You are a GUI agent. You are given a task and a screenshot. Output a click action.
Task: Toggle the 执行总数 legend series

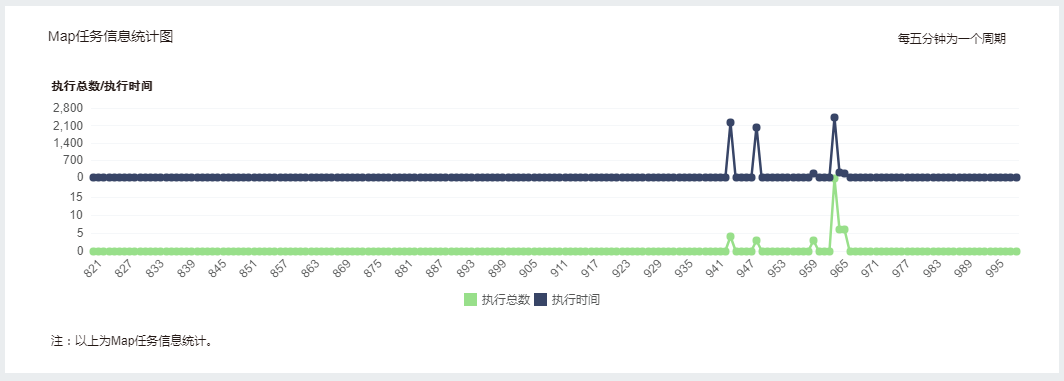tap(497, 300)
